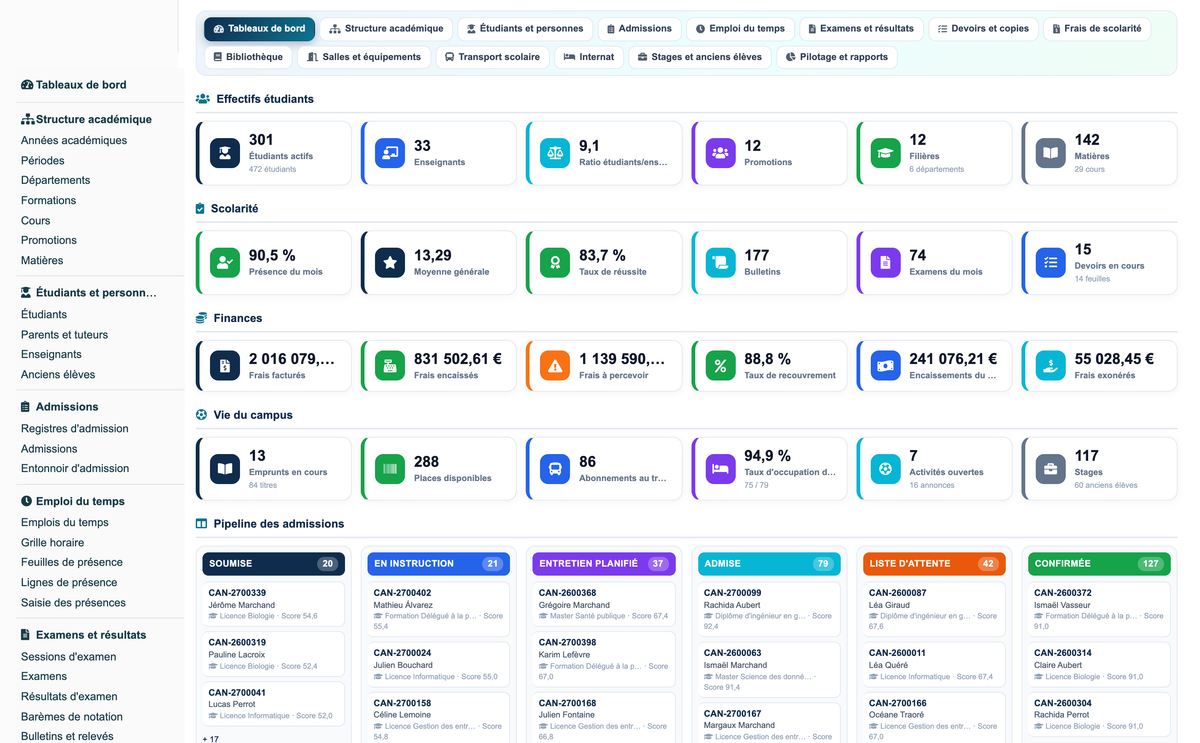Click the star icon on Moyenne générale card
Screen dimensions: 1200x743
point(390,263)
